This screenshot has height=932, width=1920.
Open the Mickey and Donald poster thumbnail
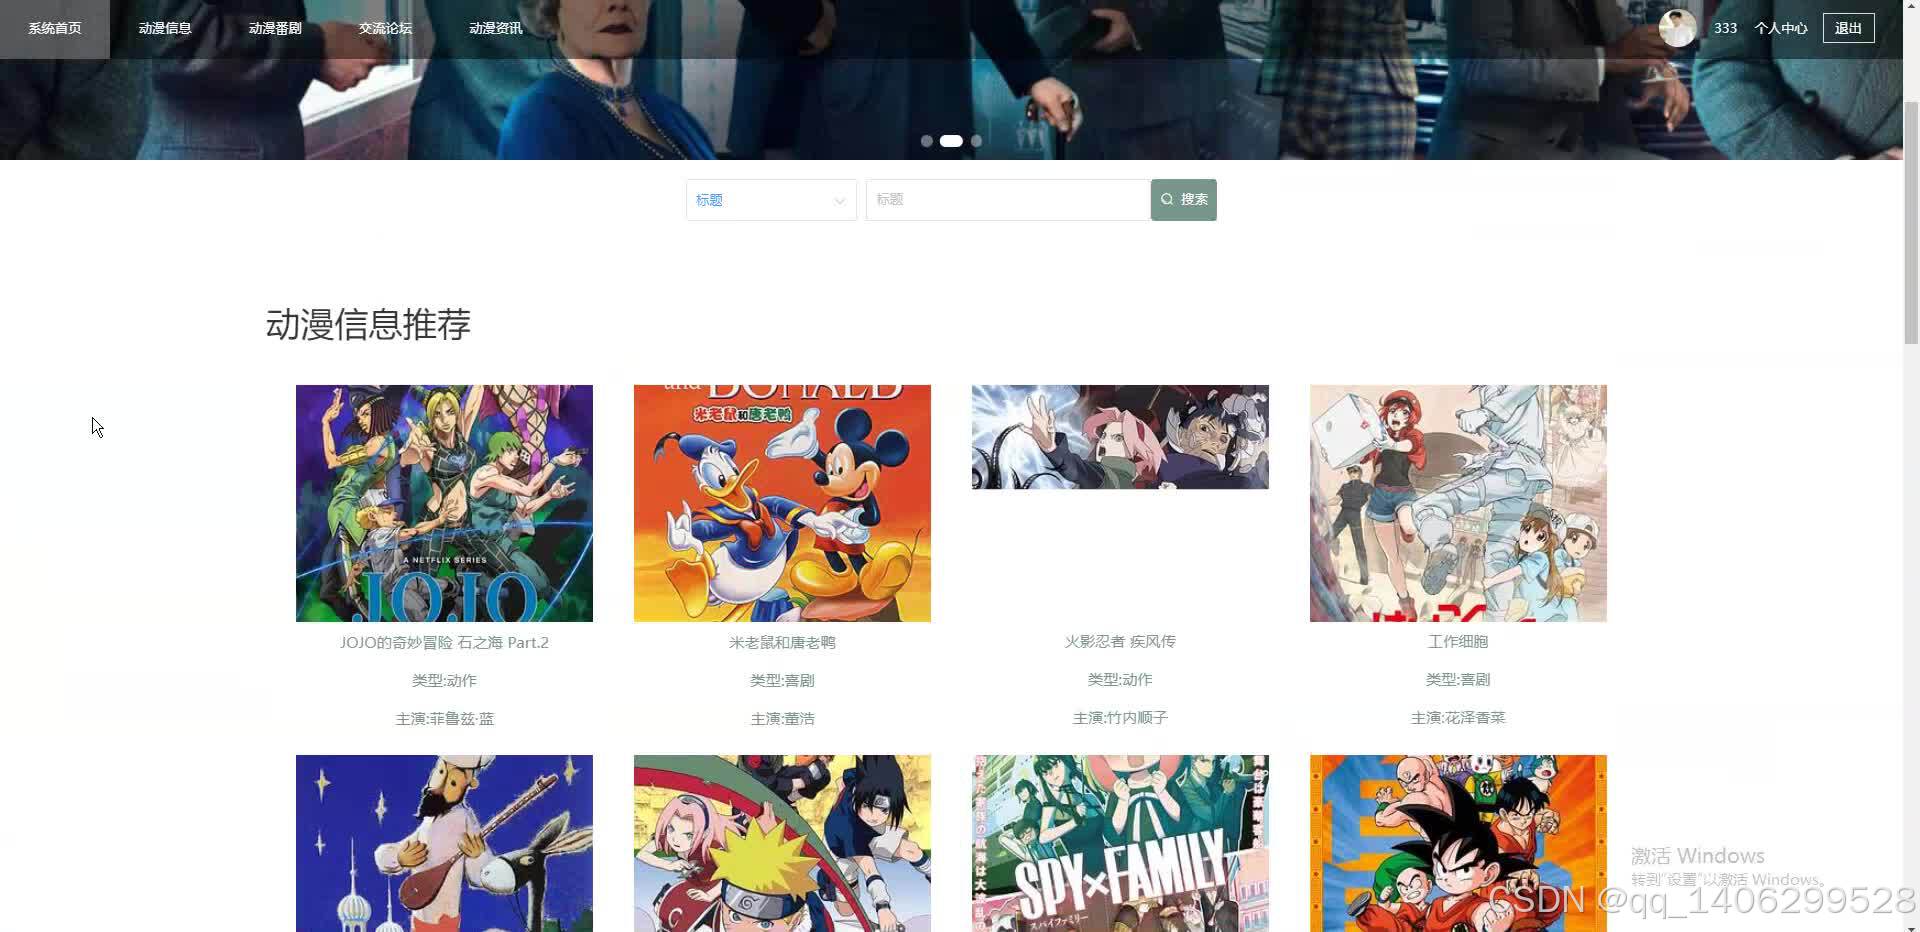click(x=782, y=503)
